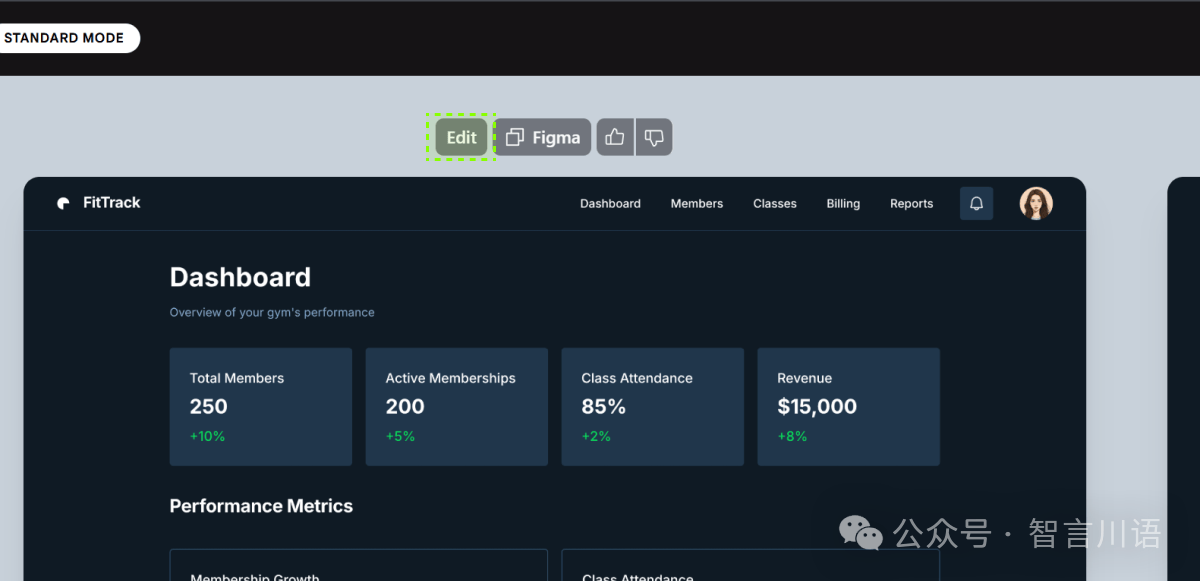Click the +5% growth figure
The image size is (1200, 581).
(400, 436)
